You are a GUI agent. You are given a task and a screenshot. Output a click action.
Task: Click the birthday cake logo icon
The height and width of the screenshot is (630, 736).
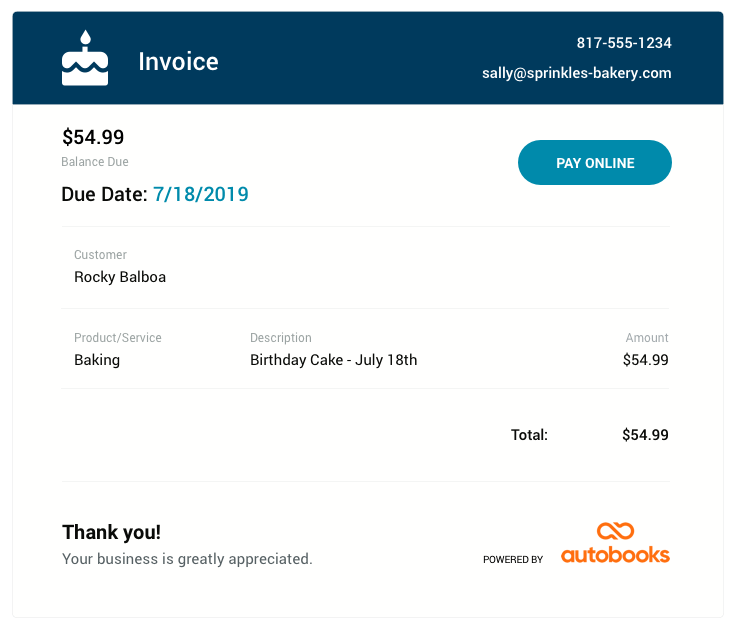click(85, 59)
